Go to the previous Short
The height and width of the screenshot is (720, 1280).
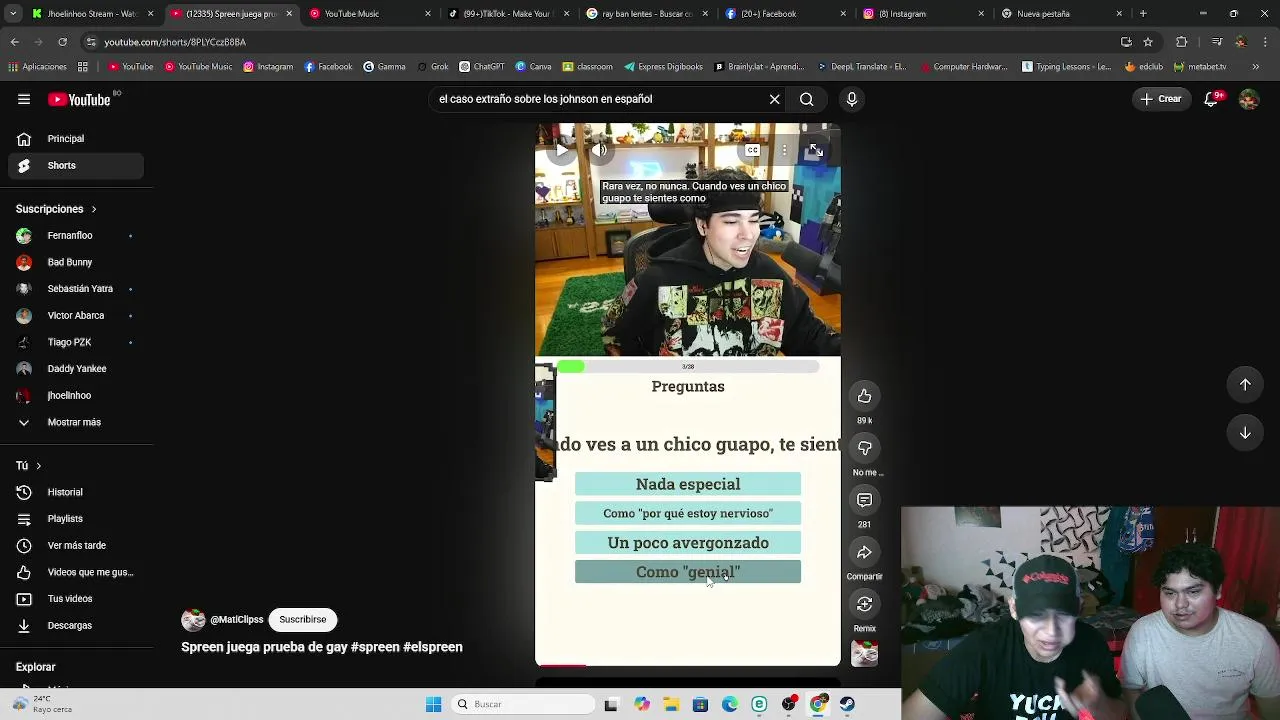tap(1245, 385)
